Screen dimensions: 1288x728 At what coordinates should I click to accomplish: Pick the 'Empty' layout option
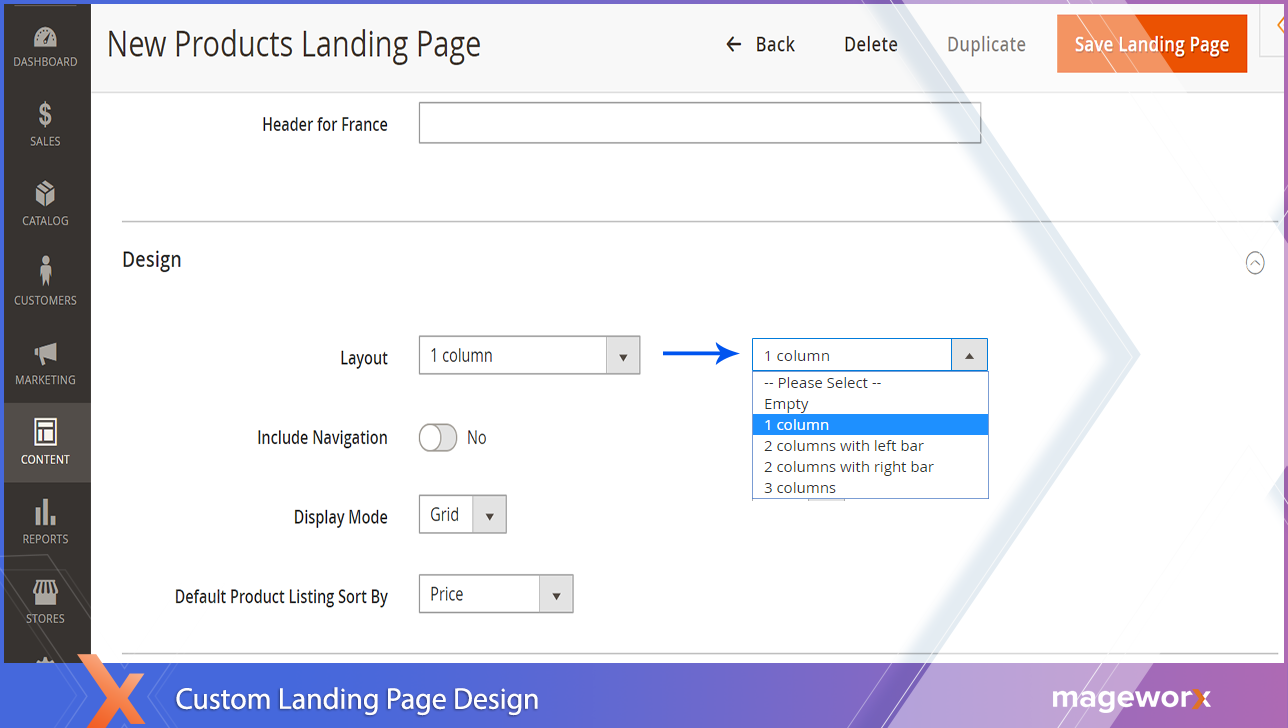tap(786, 404)
